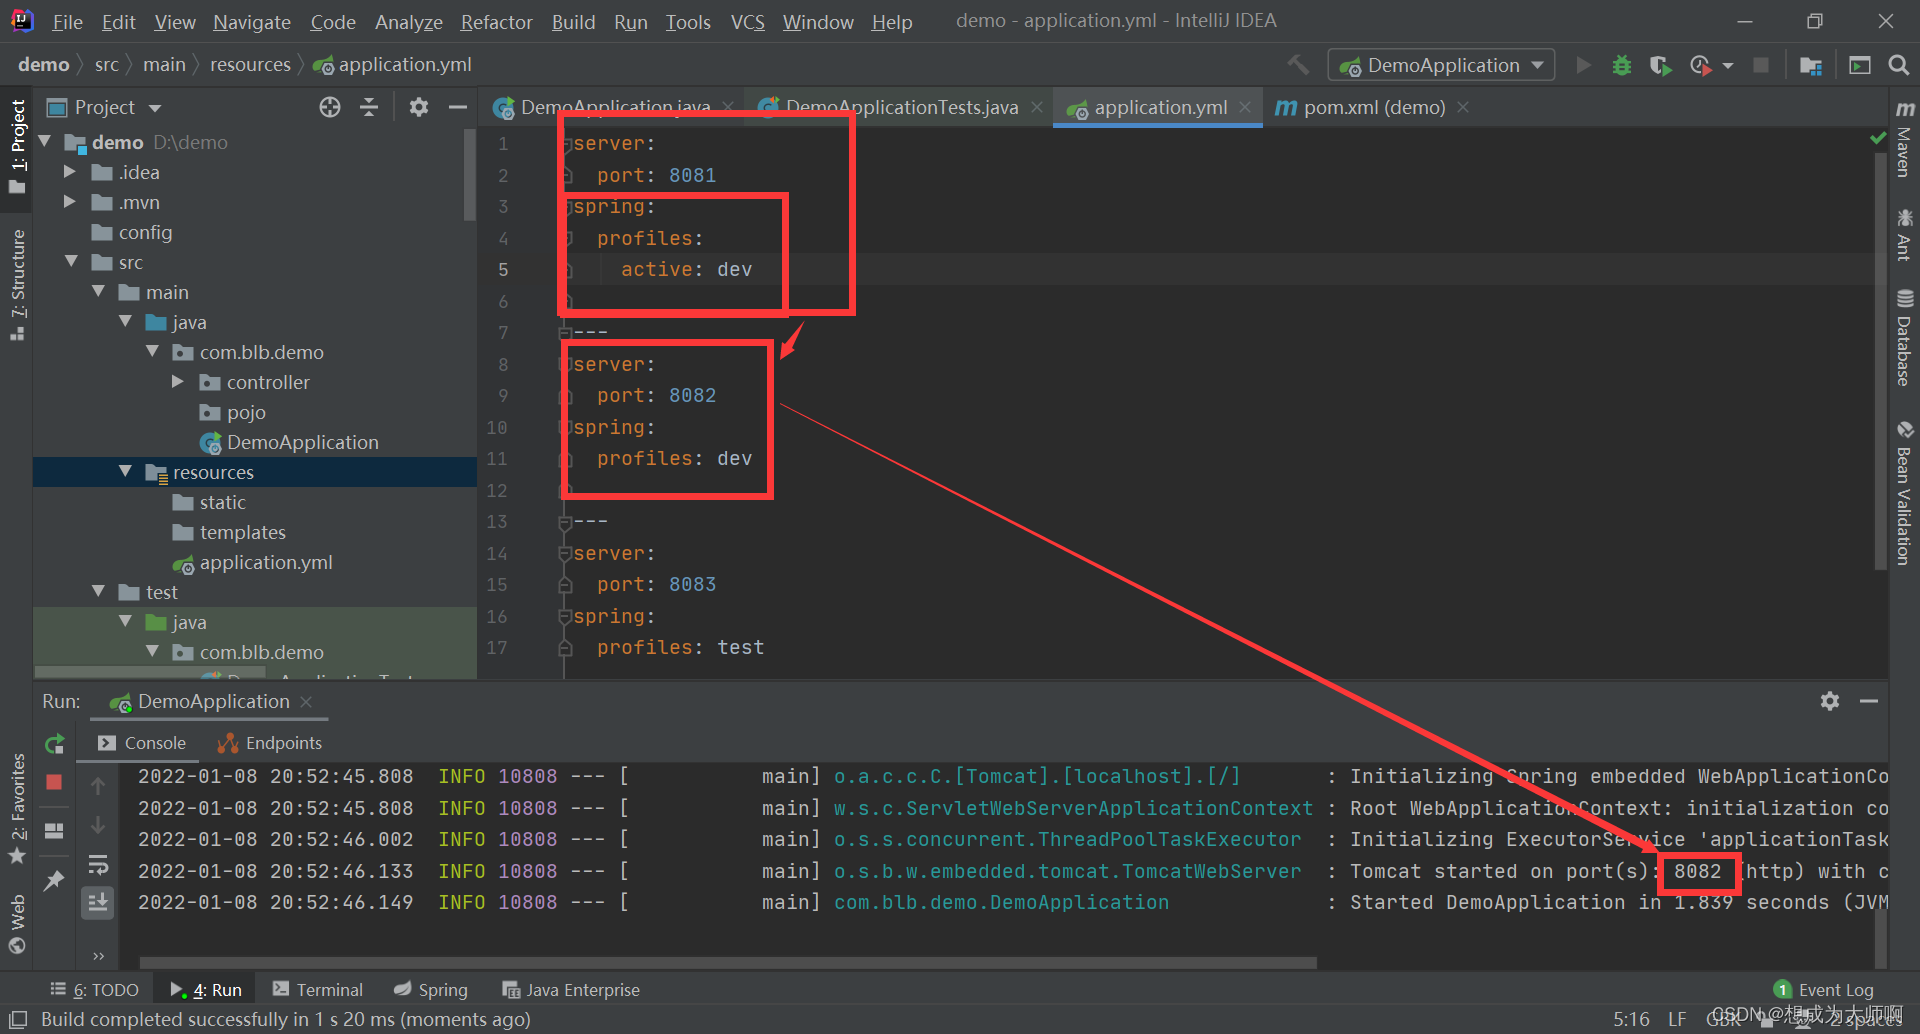Open Run panel settings gear

coord(1830,701)
